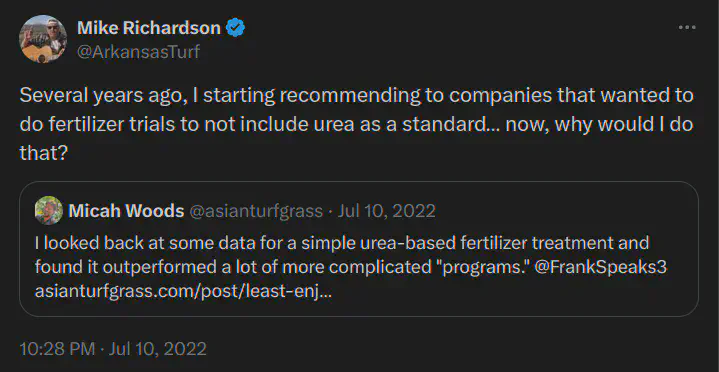Select the main tweet text about urea
719x372 pixels.
(x=356, y=125)
